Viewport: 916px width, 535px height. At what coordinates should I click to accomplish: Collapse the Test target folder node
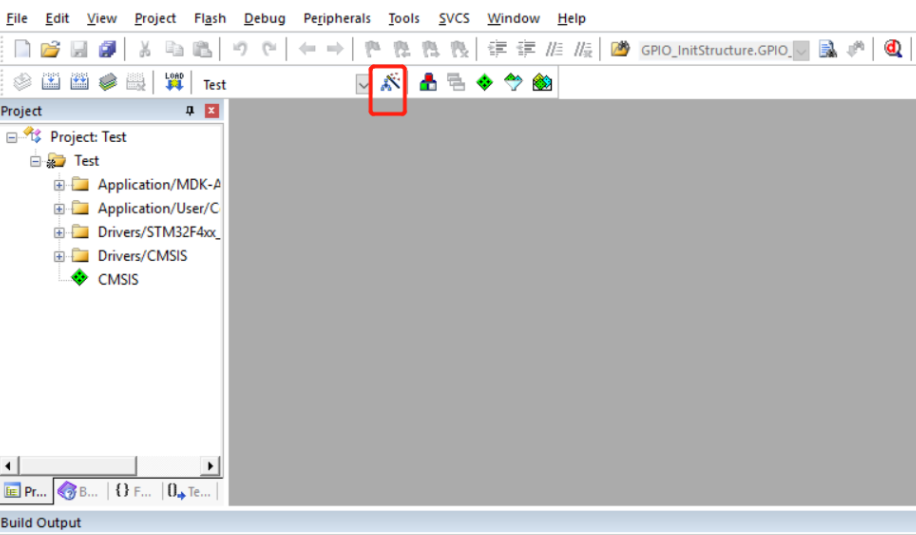(x=36, y=161)
